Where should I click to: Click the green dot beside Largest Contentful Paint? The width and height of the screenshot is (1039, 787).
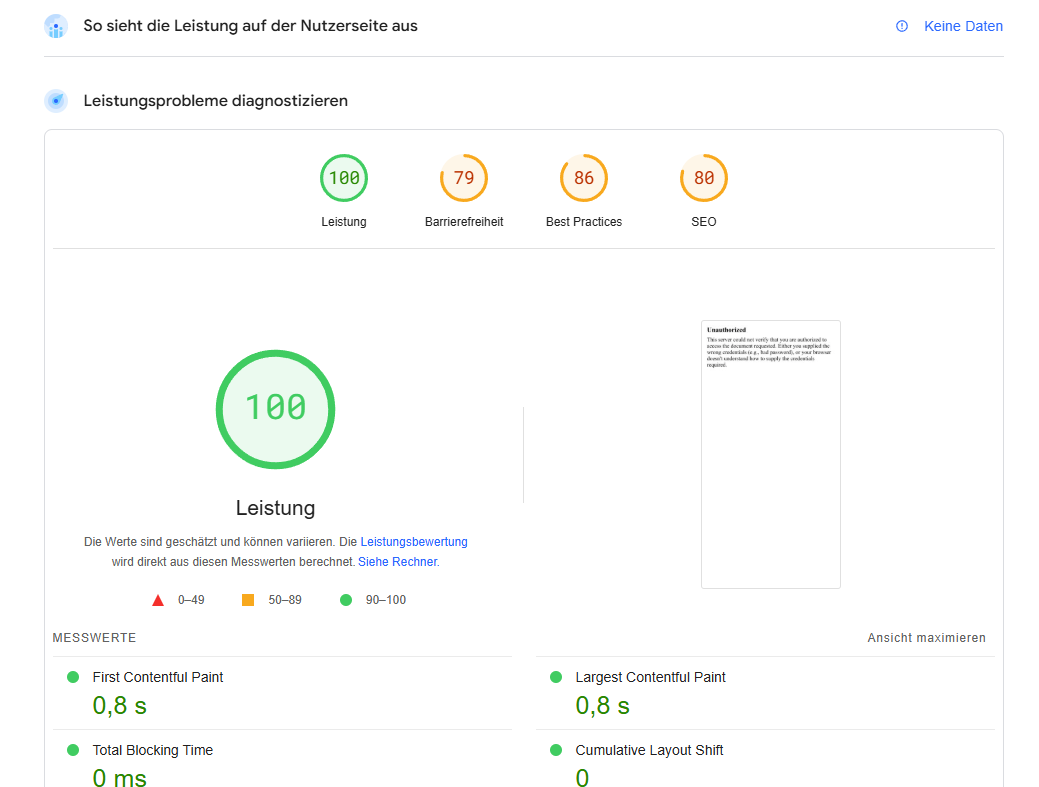point(556,677)
